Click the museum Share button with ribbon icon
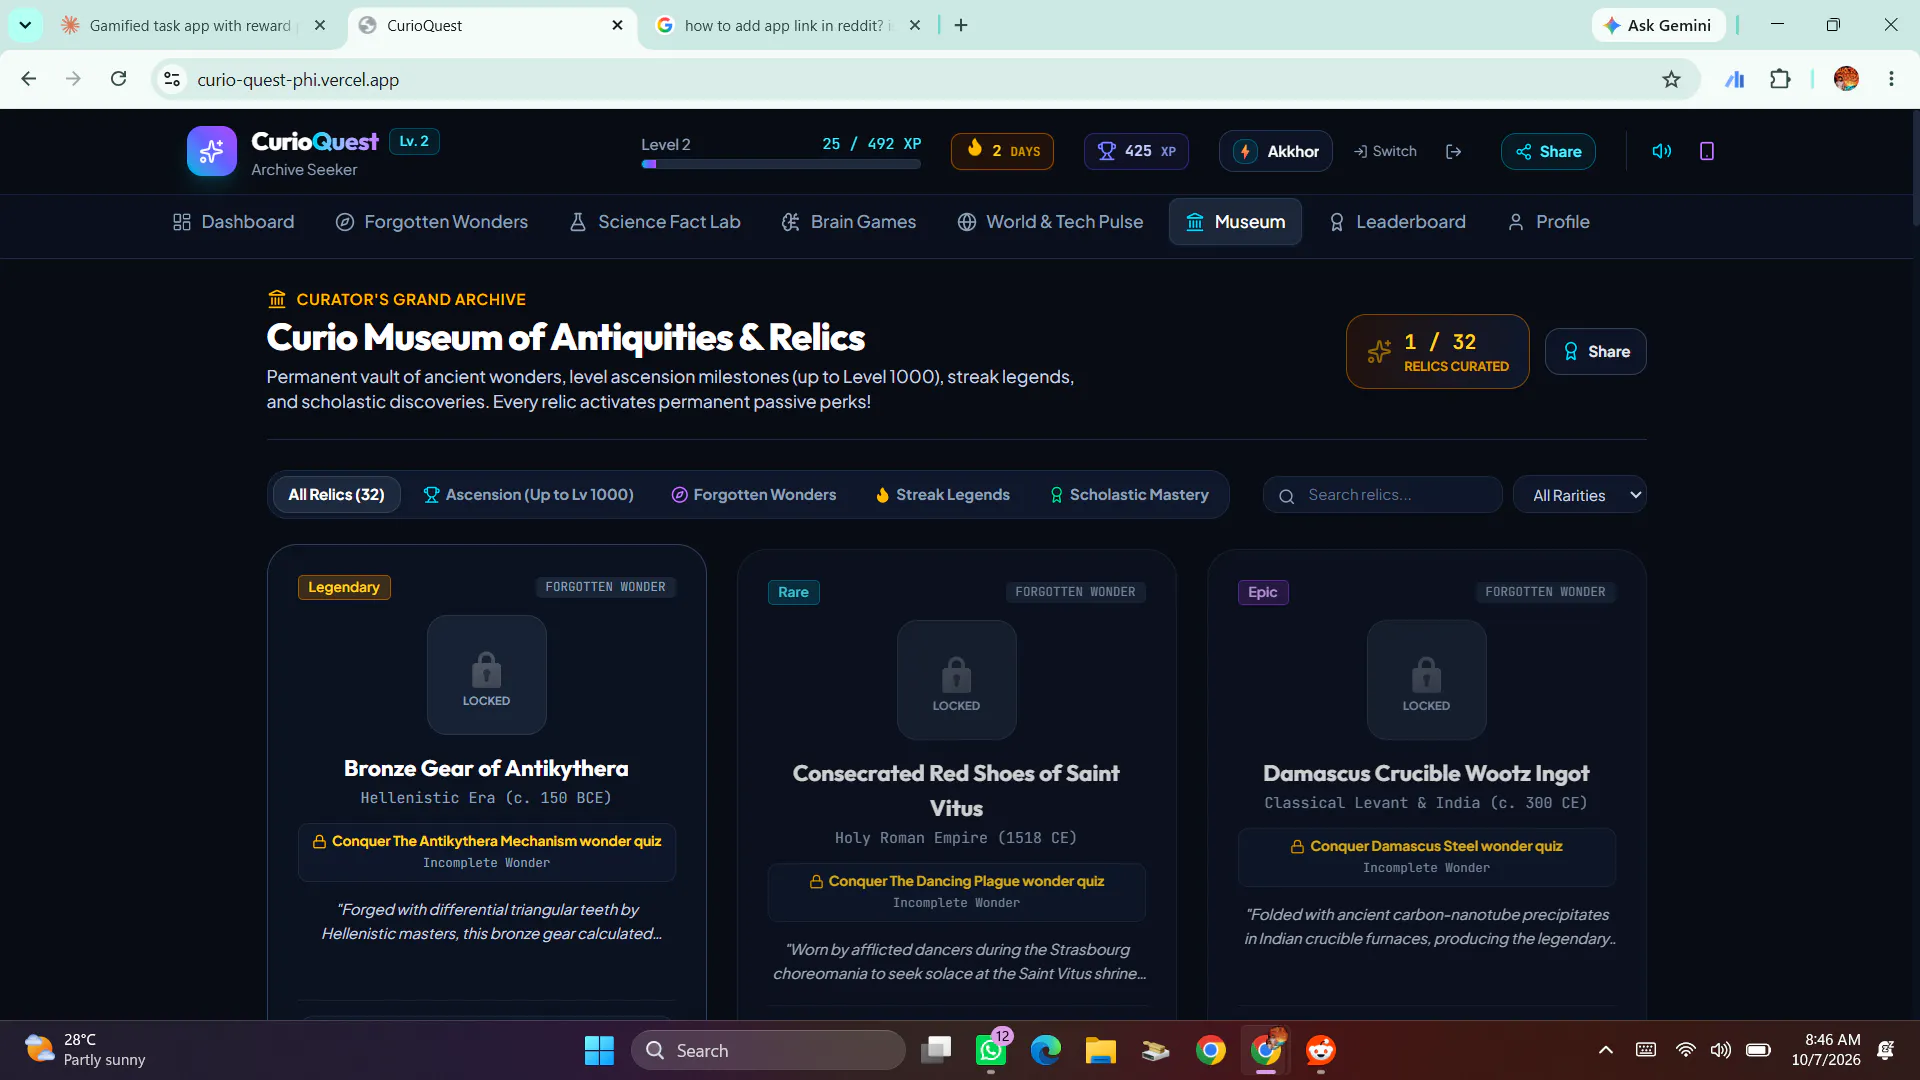Screen dimensions: 1920x1080 (1596, 352)
